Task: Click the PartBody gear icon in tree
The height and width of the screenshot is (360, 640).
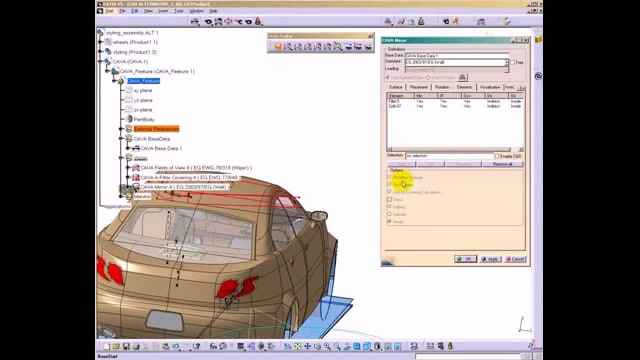Action: tap(129, 119)
